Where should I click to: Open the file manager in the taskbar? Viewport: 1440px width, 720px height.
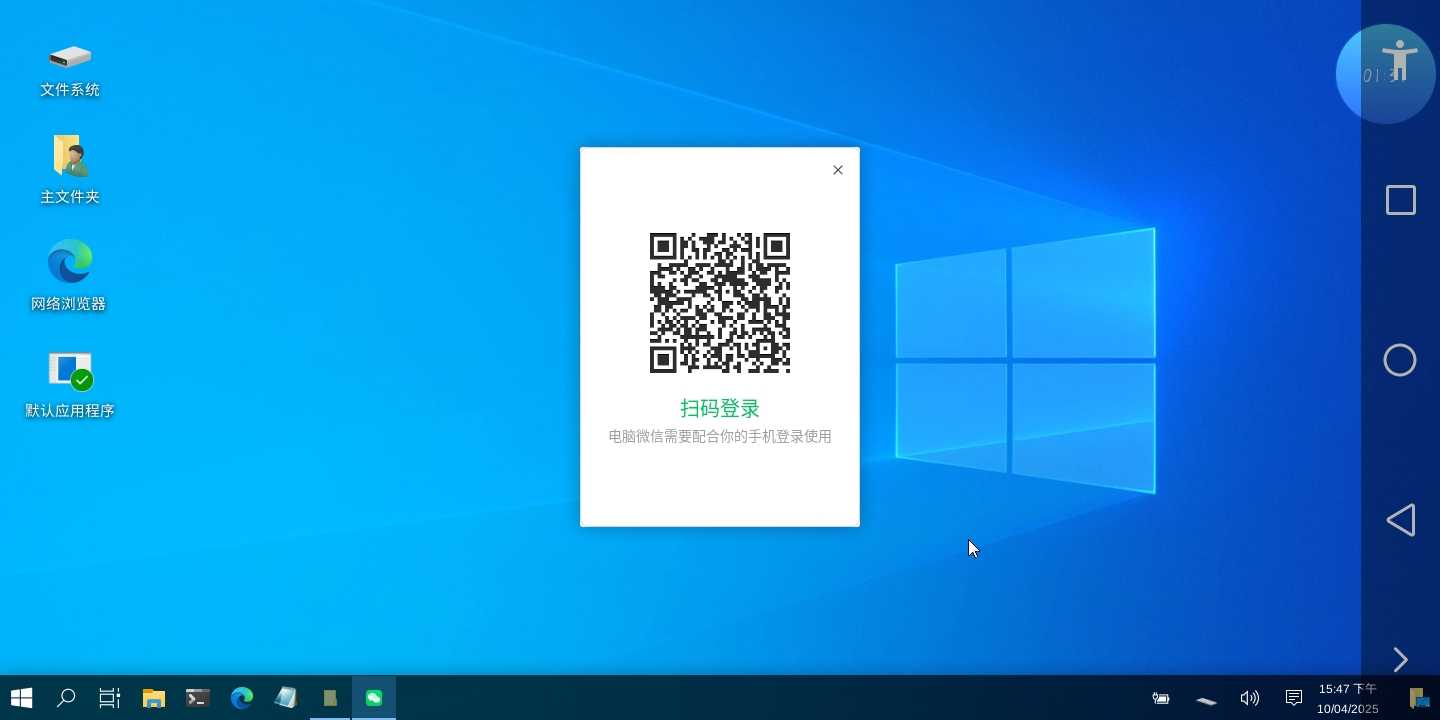pyautogui.click(x=154, y=698)
